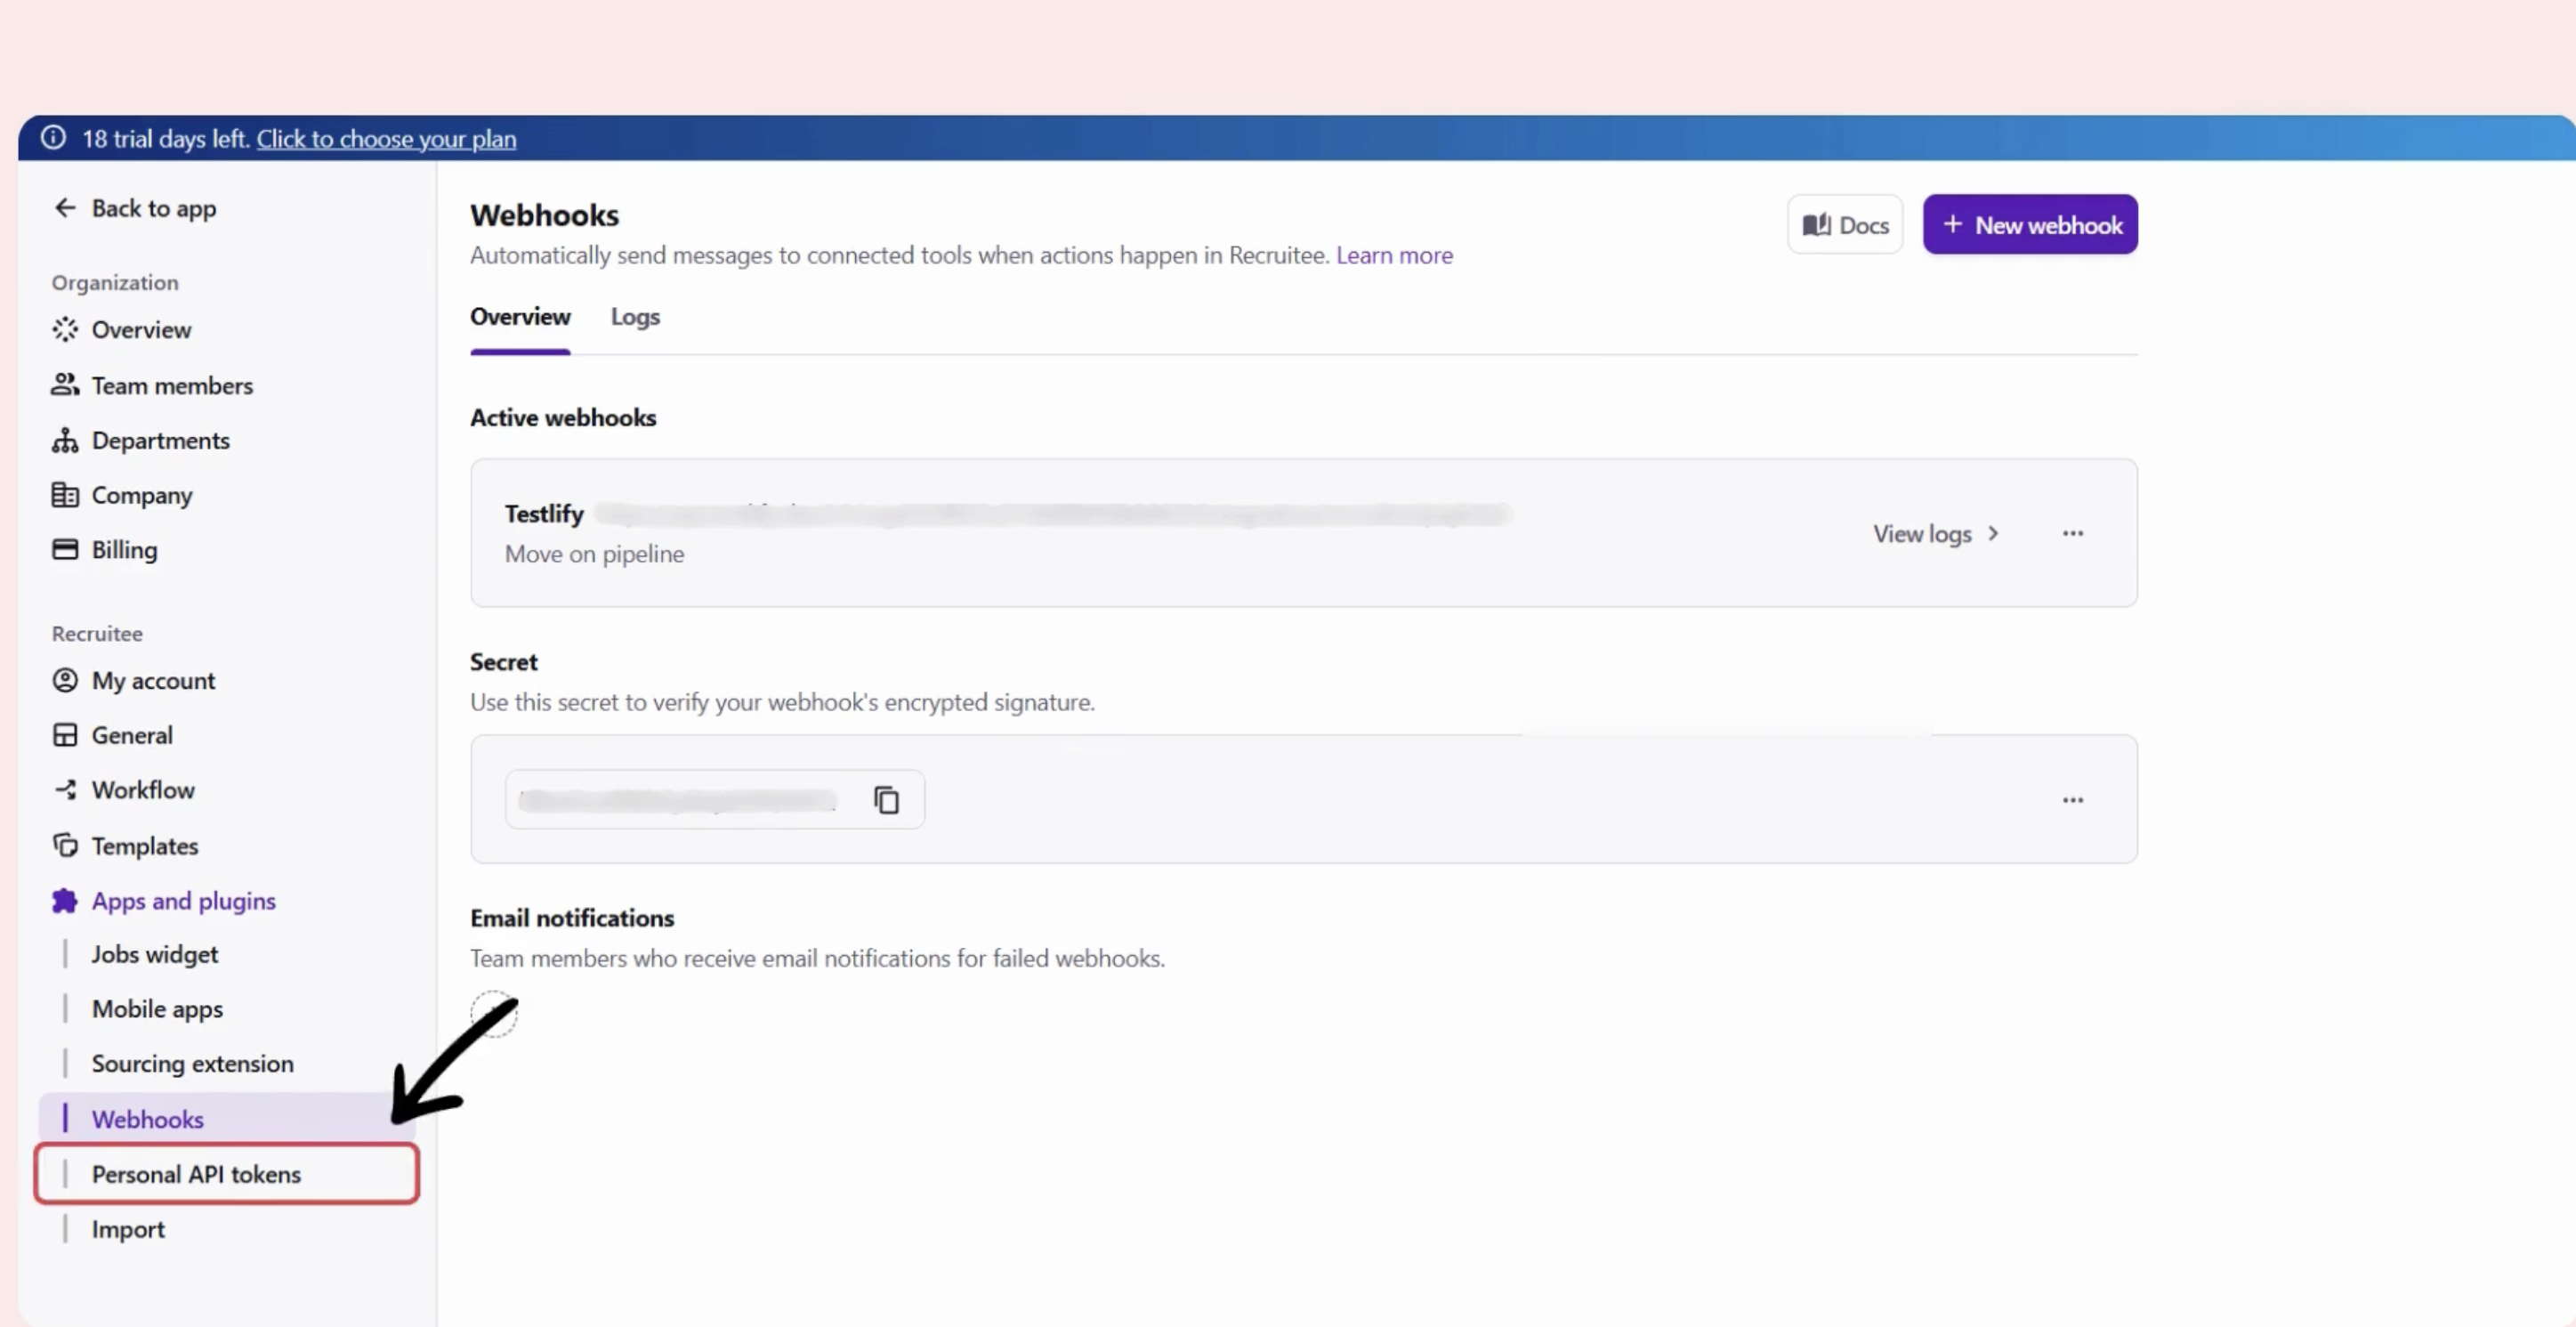Click the secret key field
This screenshot has width=2576, height=1327.
pos(678,800)
